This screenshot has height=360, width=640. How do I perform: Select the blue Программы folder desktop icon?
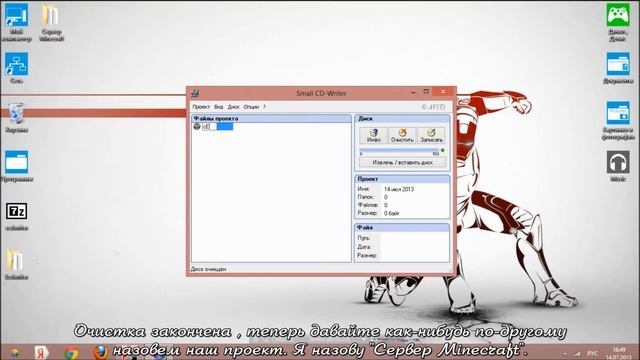pyautogui.click(x=16, y=166)
